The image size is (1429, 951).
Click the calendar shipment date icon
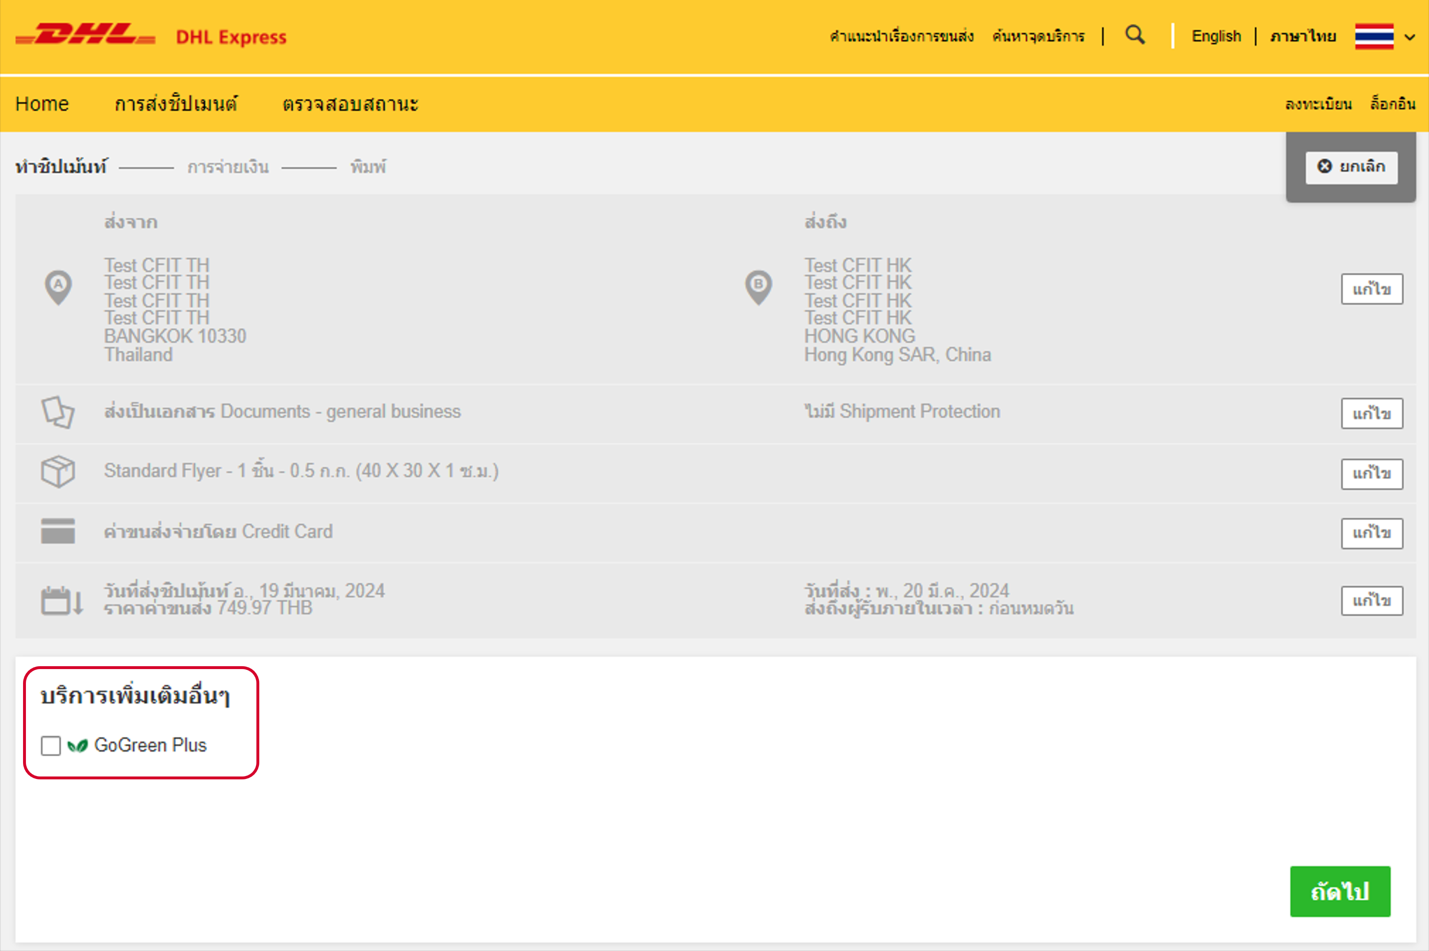click(x=60, y=600)
